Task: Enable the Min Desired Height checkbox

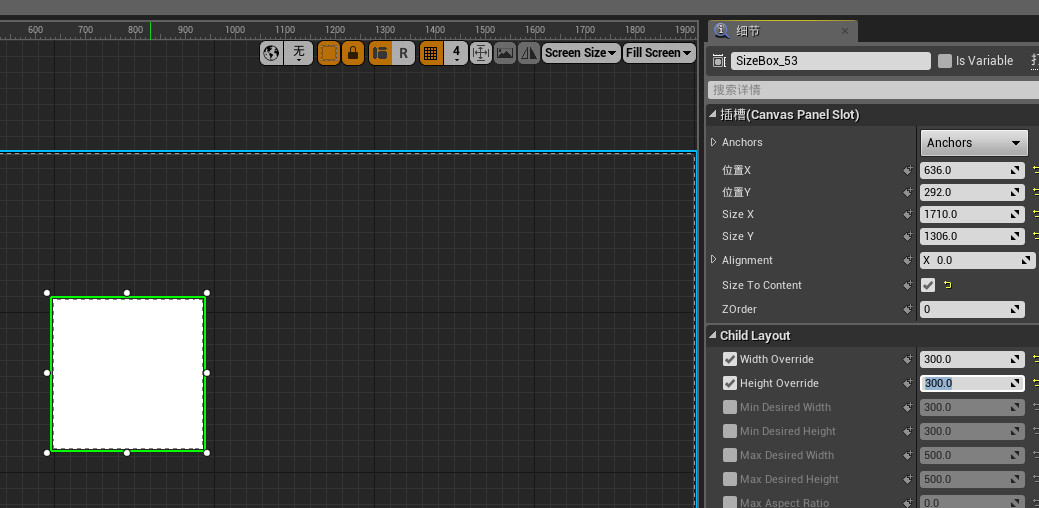Action: coord(730,431)
